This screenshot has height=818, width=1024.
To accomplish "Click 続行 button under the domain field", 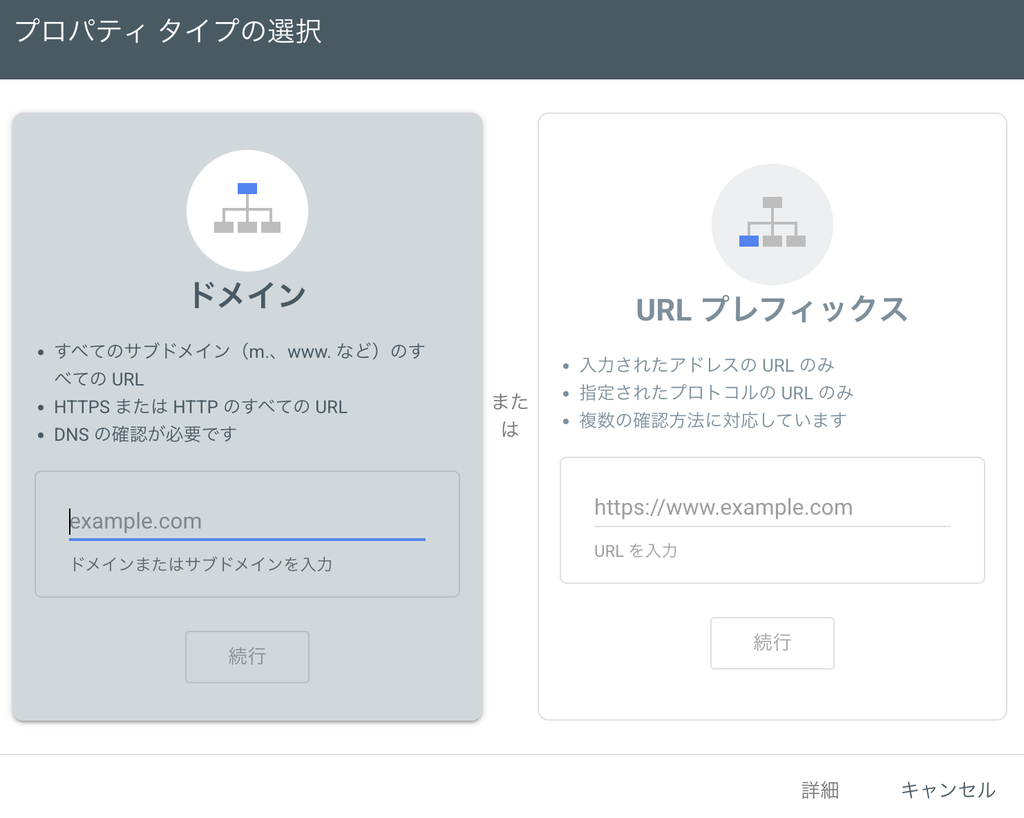I will [247, 657].
